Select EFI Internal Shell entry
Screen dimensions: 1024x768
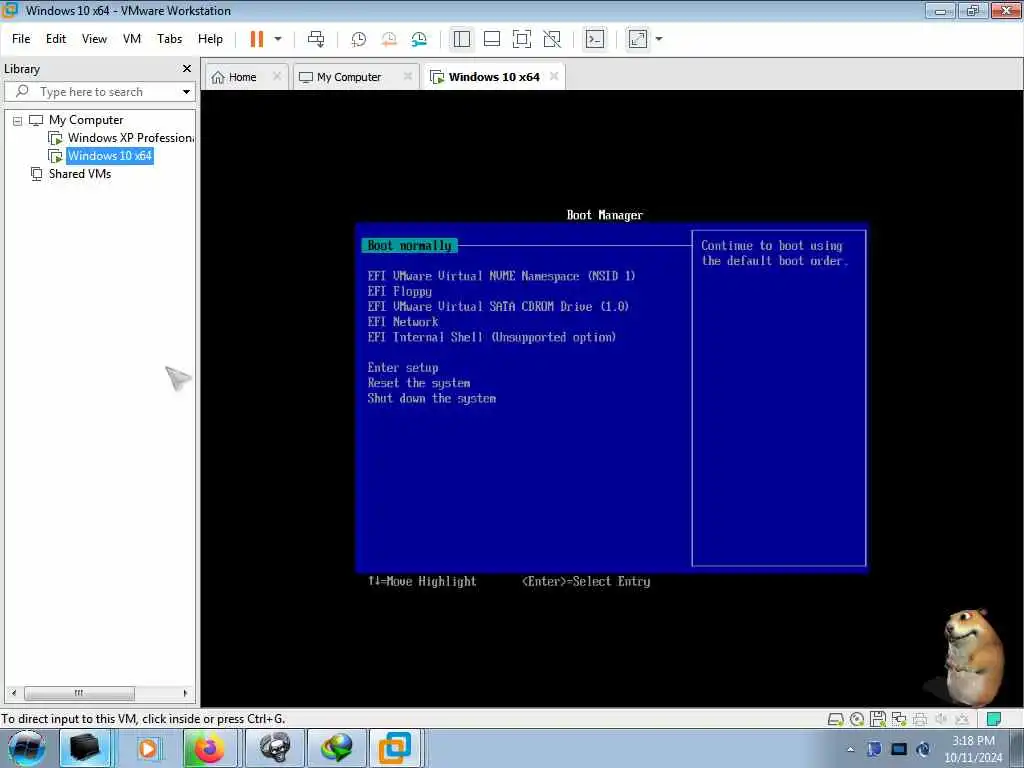click(491, 337)
